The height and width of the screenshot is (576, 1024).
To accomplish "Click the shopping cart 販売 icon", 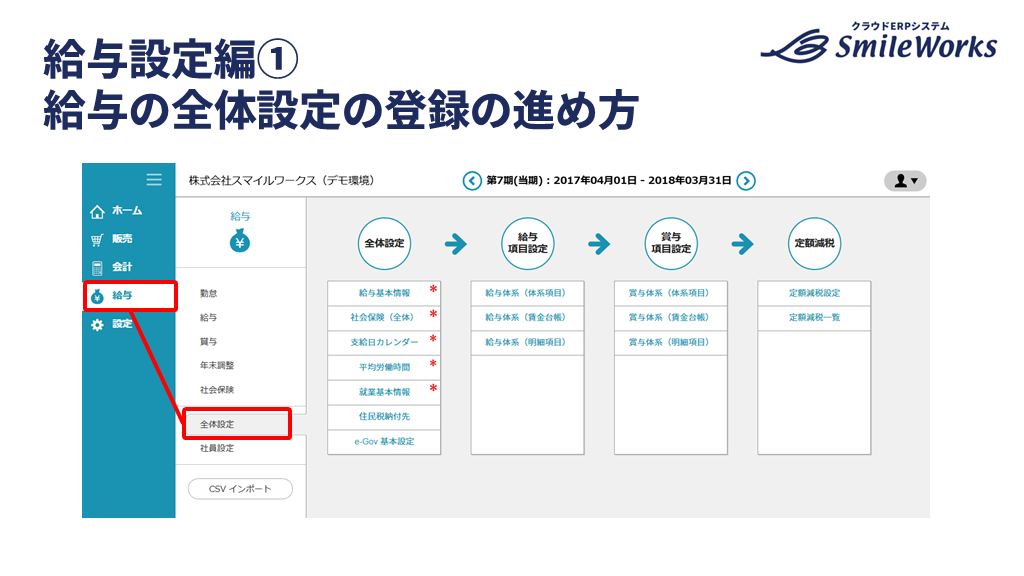I will [97, 240].
